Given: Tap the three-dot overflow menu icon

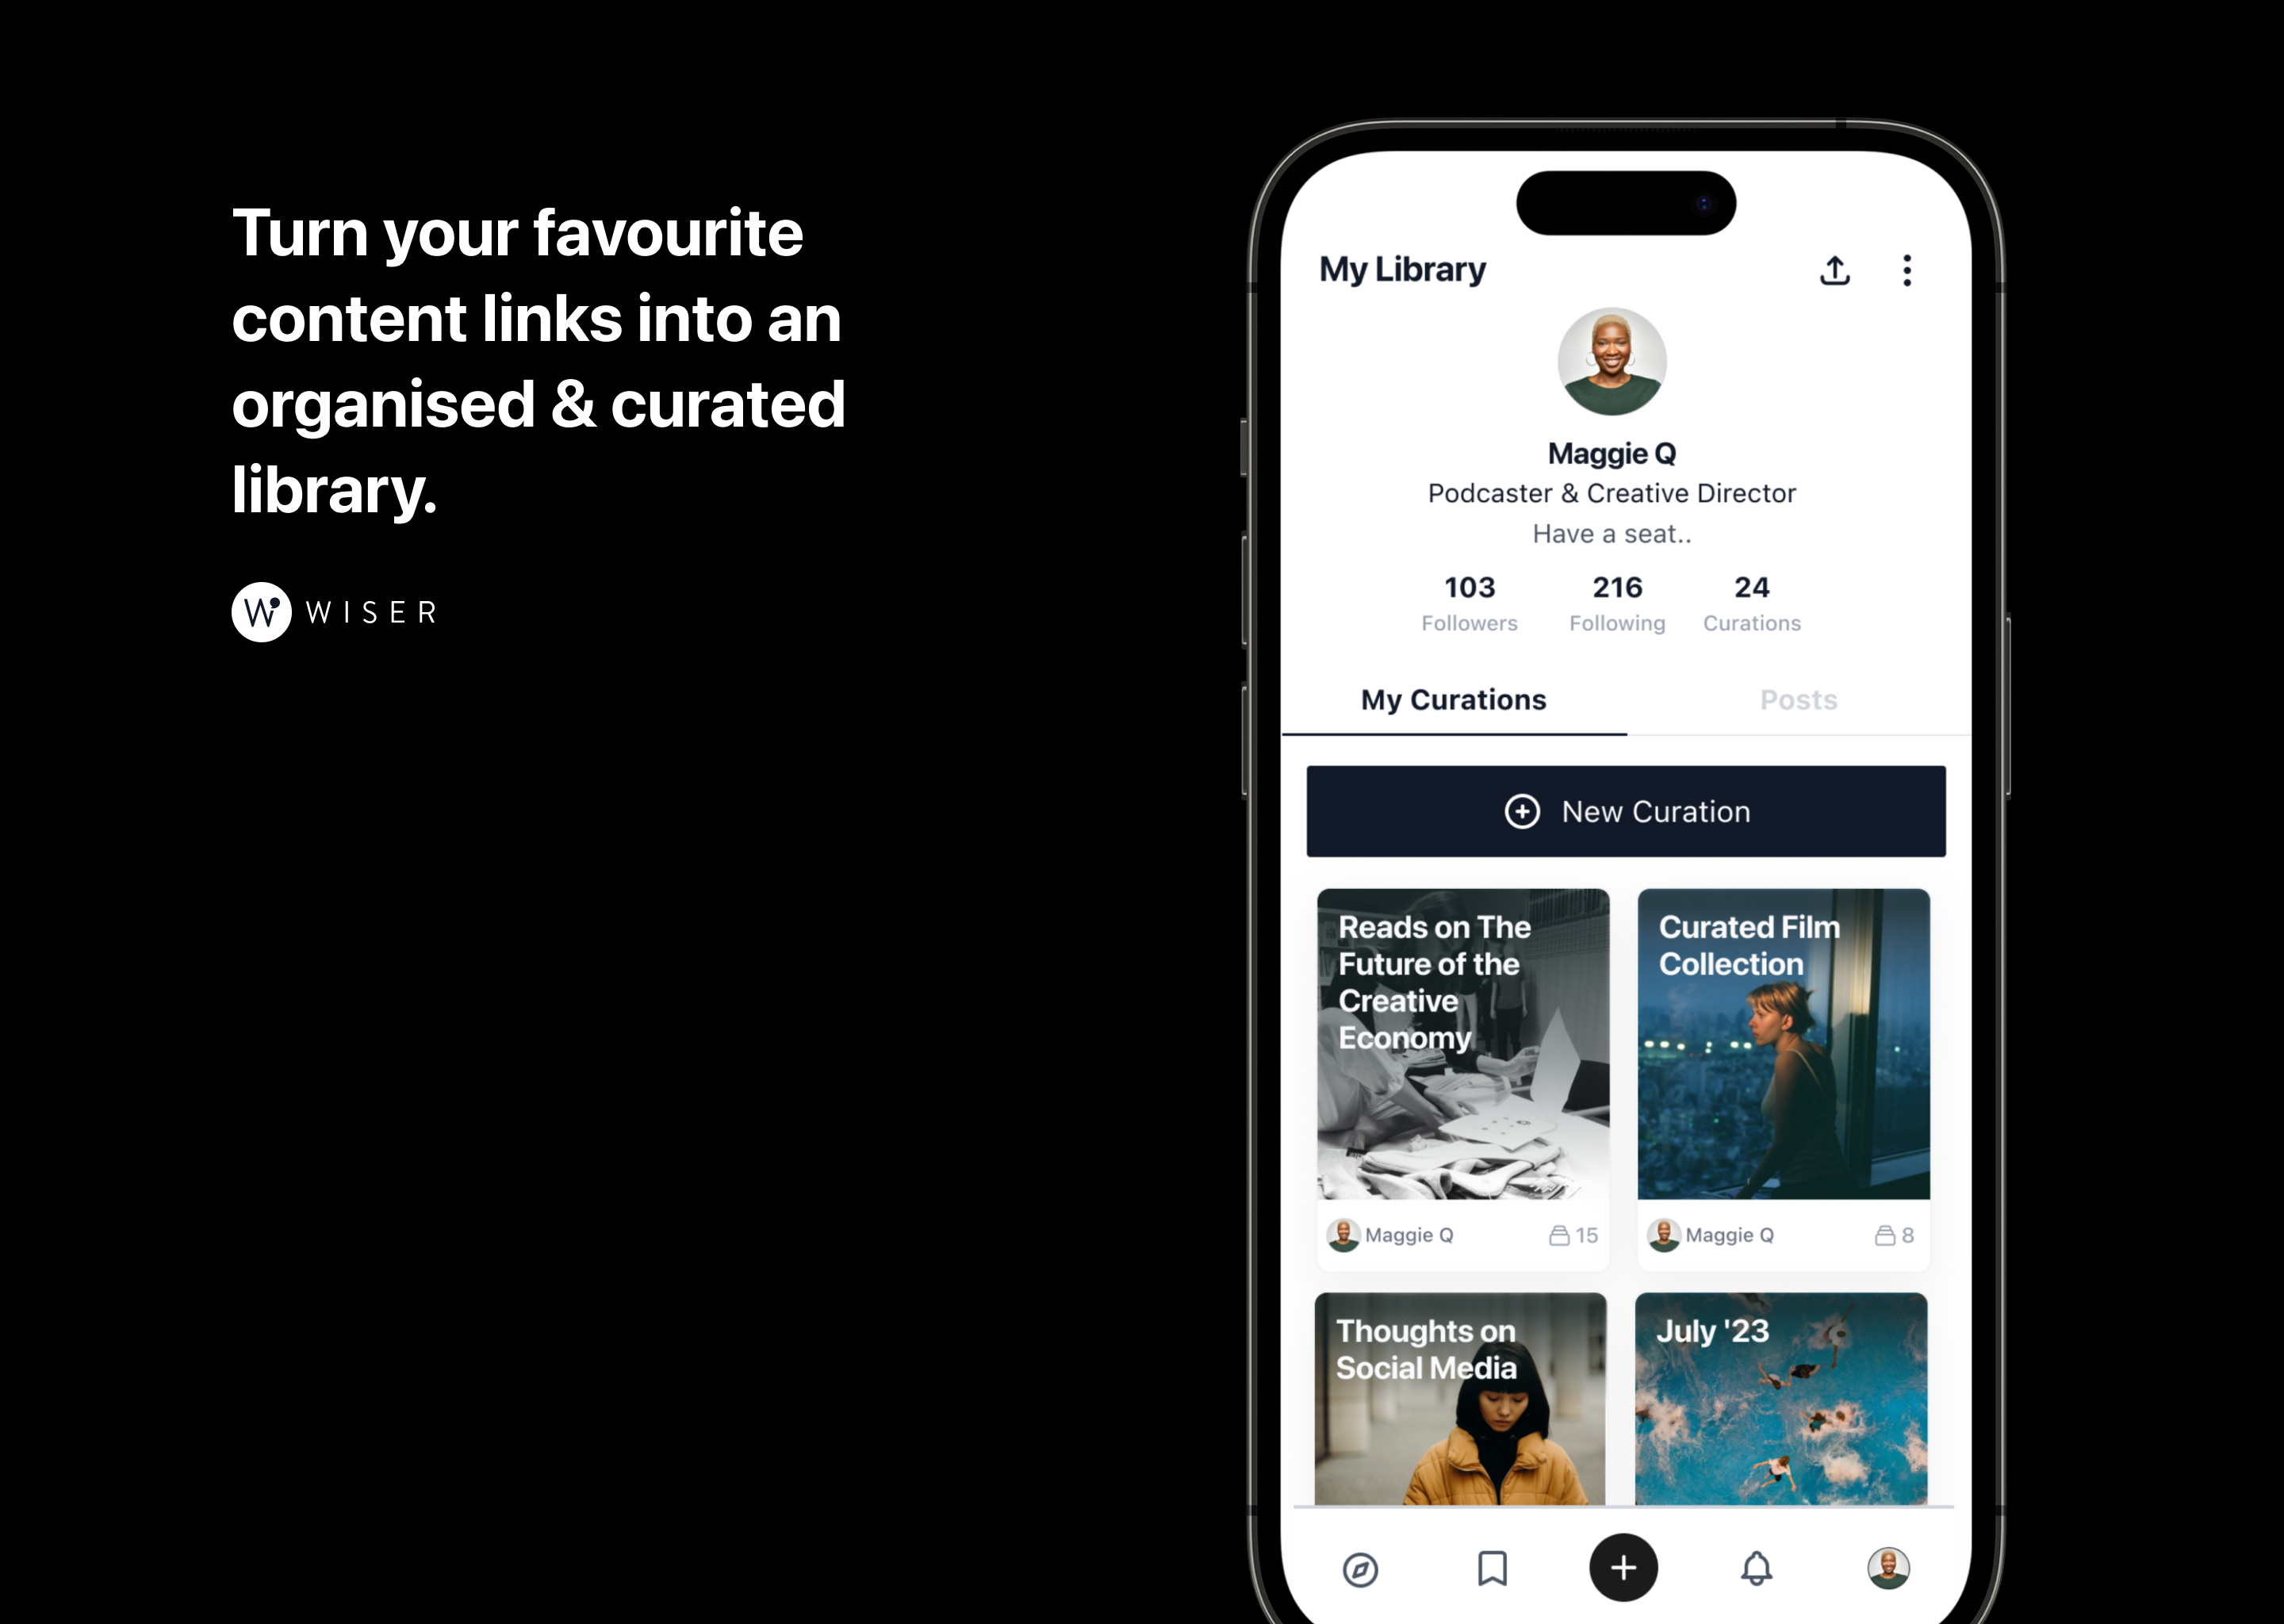Looking at the screenshot, I should coord(1907,270).
